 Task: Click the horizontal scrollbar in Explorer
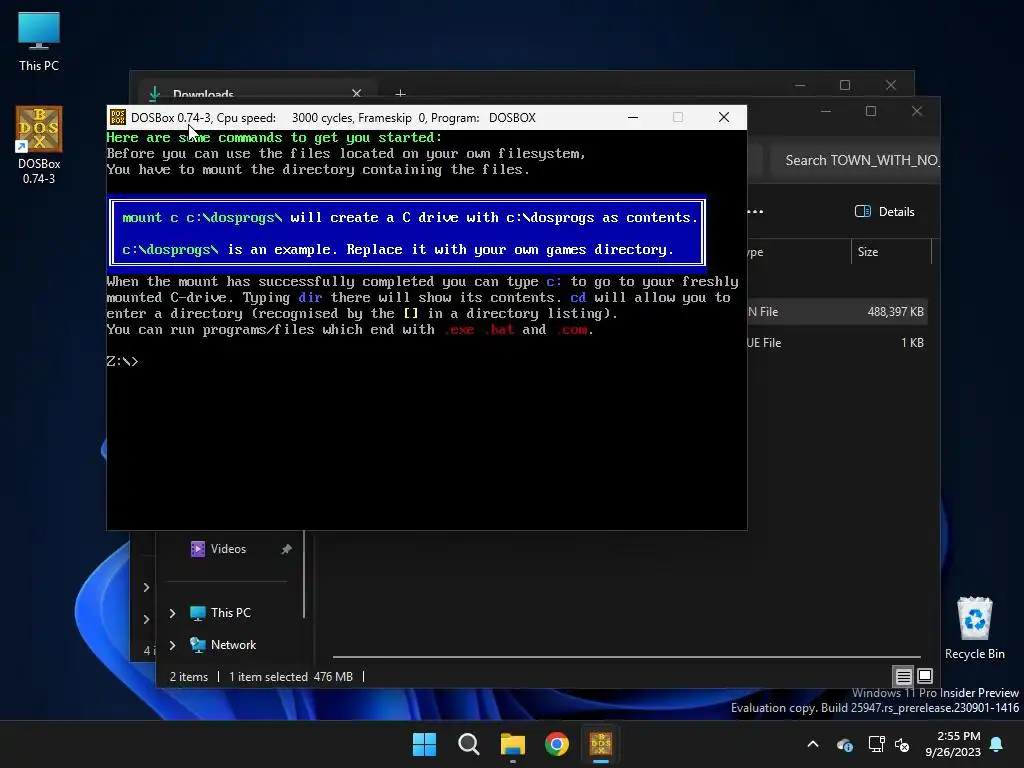point(626,656)
